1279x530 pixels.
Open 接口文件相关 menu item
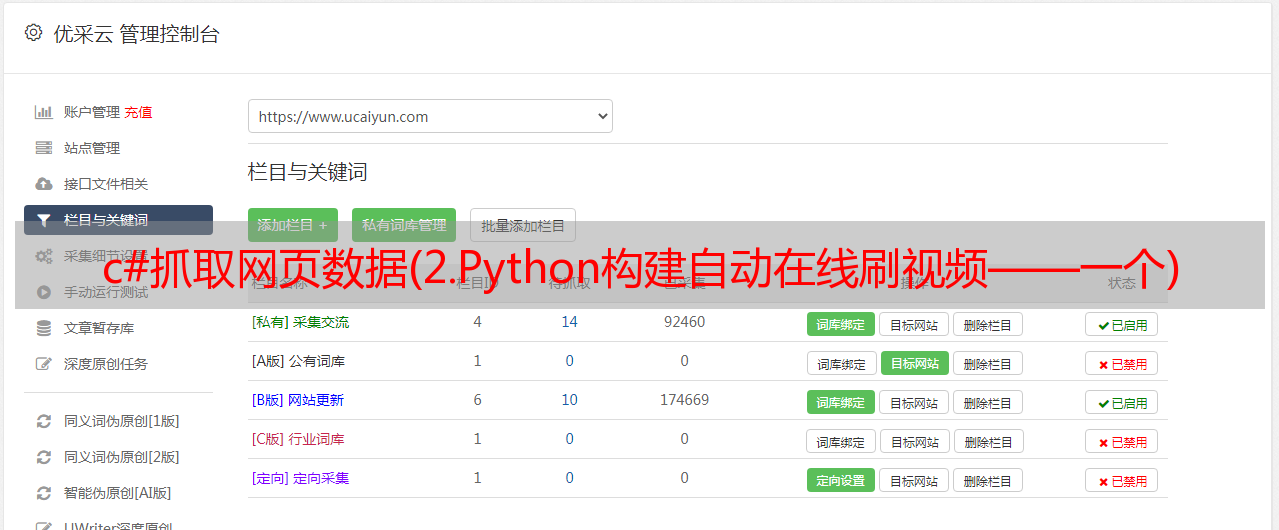pyautogui.click(x=106, y=184)
